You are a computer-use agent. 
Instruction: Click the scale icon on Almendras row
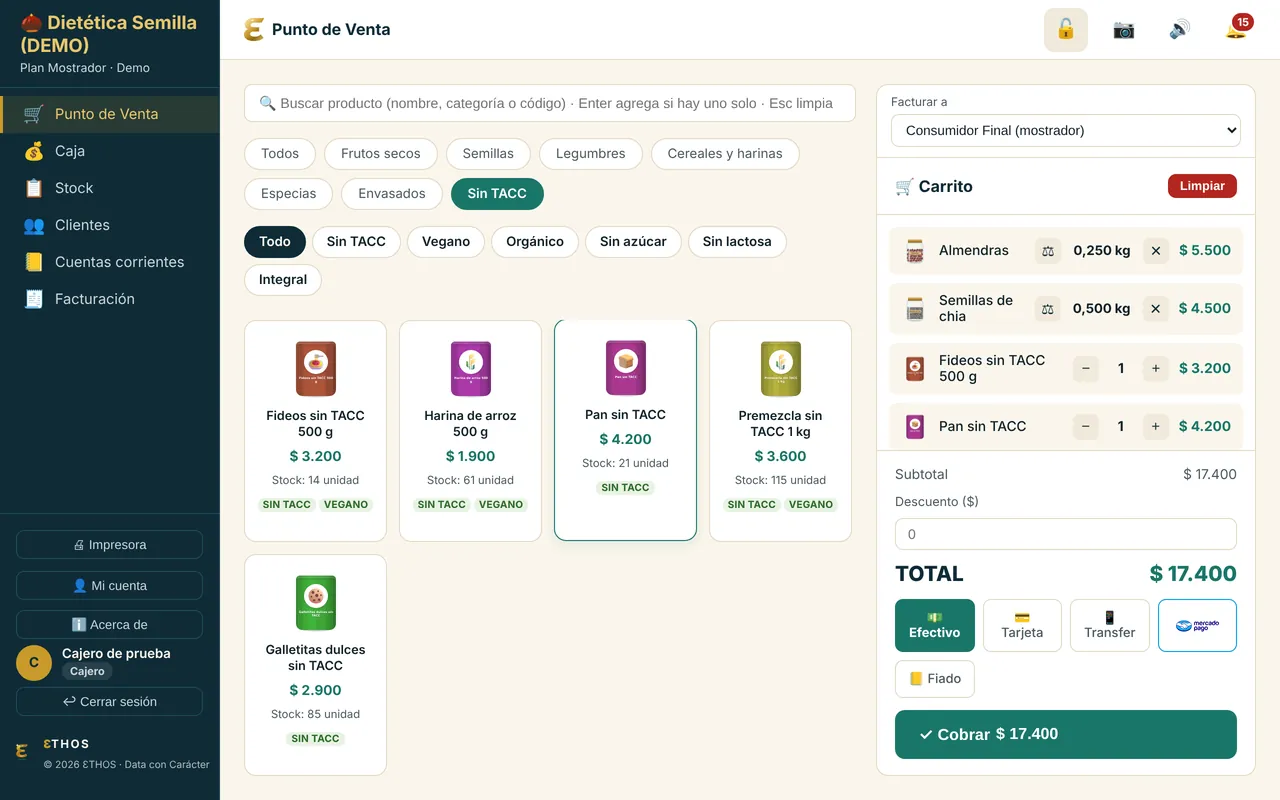click(x=1048, y=251)
